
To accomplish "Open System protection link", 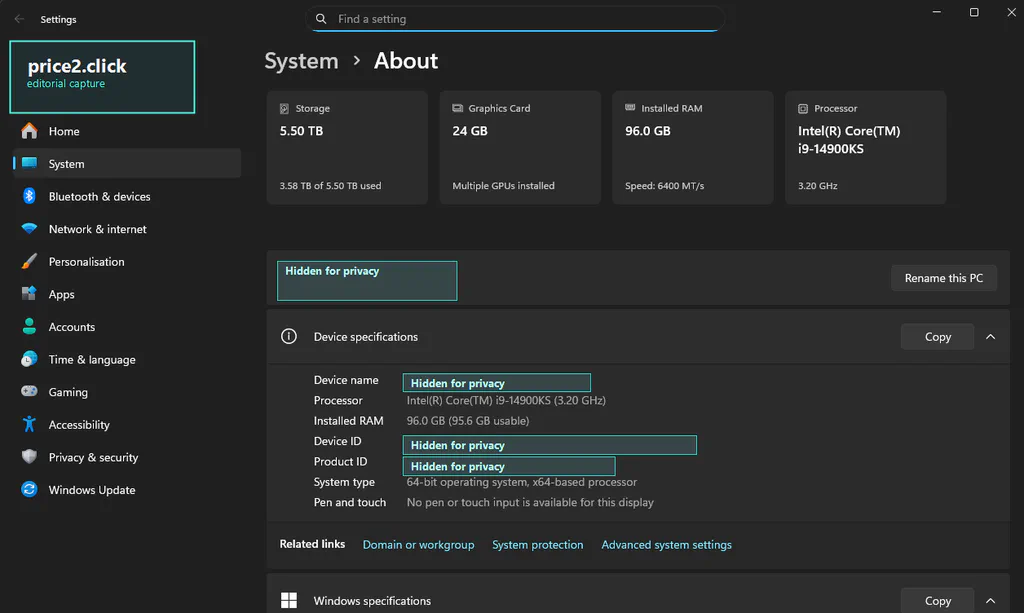I will tap(537, 544).
